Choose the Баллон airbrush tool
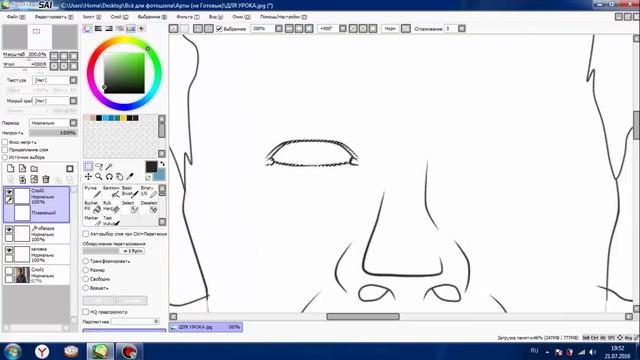The width and height of the screenshot is (640, 360). (111, 191)
